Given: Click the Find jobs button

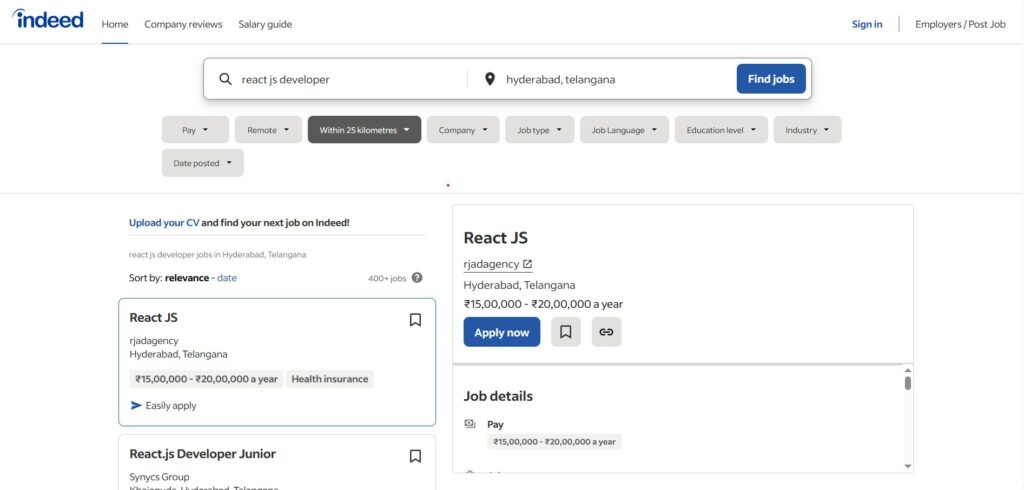Looking at the screenshot, I should tap(771, 79).
